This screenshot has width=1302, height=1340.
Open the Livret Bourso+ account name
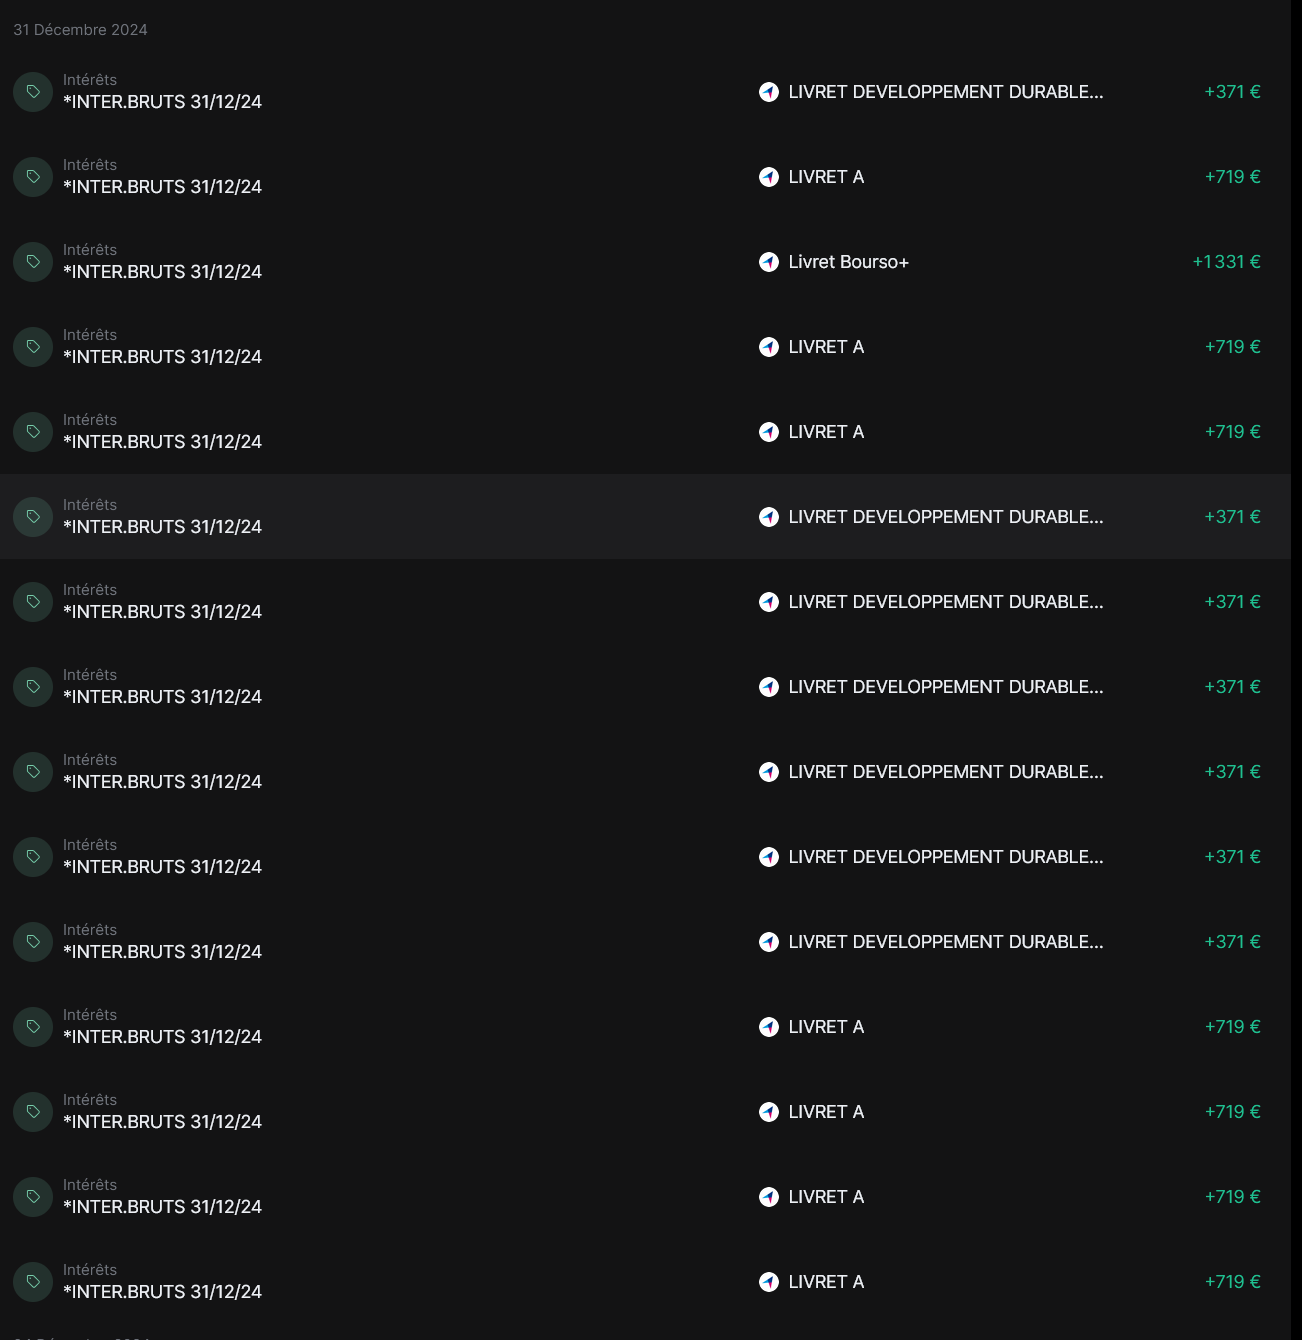coord(848,262)
